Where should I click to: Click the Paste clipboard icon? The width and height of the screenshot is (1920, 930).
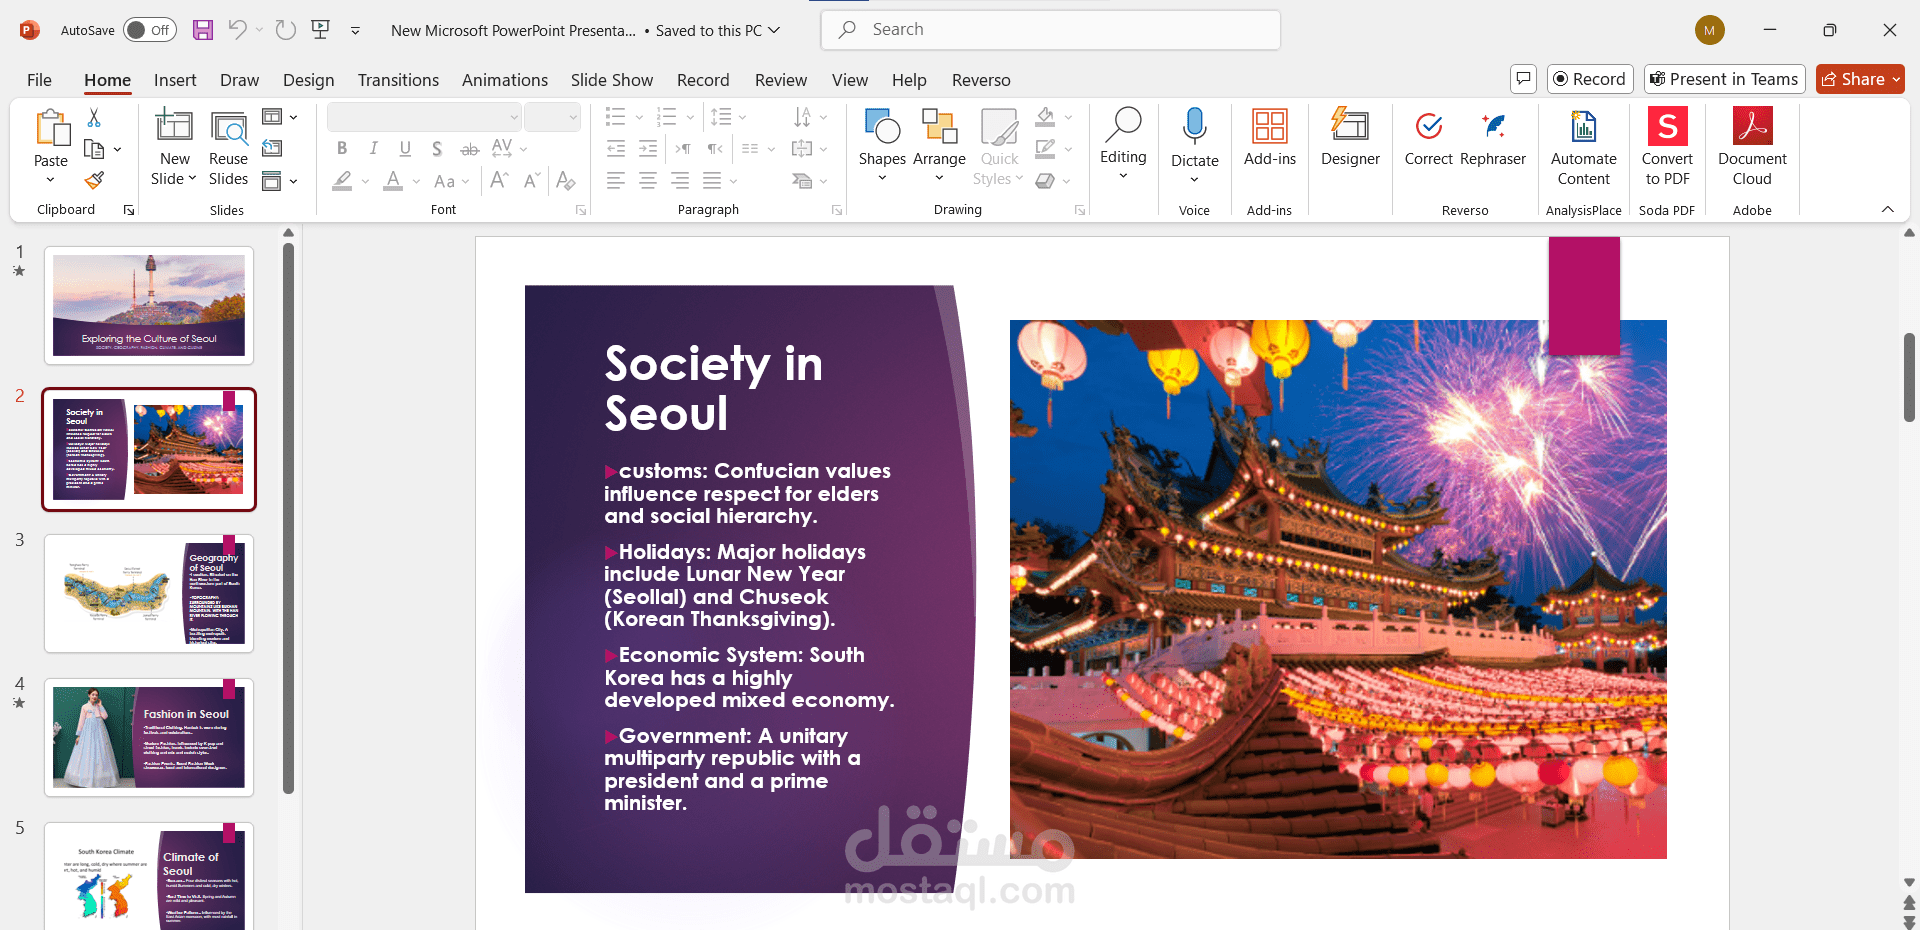[x=51, y=128]
